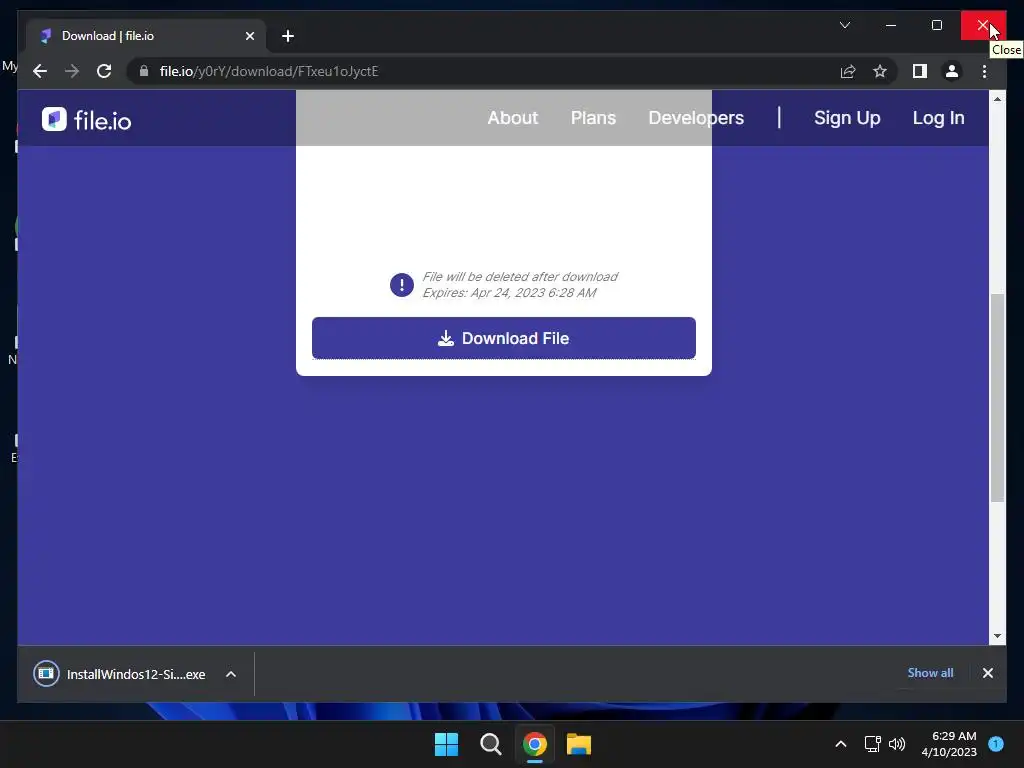1024x768 pixels.
Task: Click the vertical scrollbar thumb
Action: click(997, 398)
